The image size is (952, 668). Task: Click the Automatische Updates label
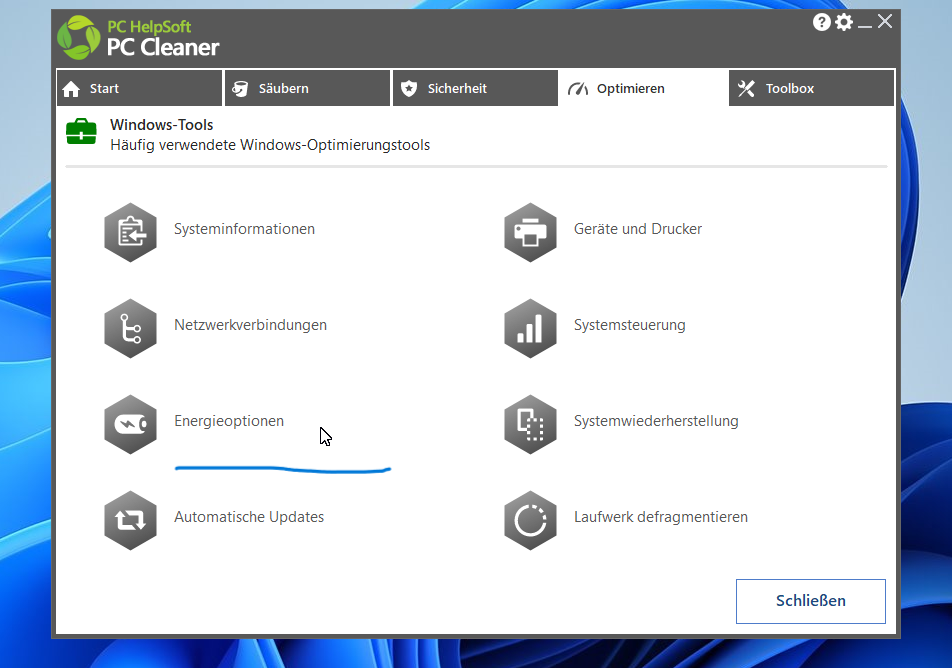click(x=249, y=517)
